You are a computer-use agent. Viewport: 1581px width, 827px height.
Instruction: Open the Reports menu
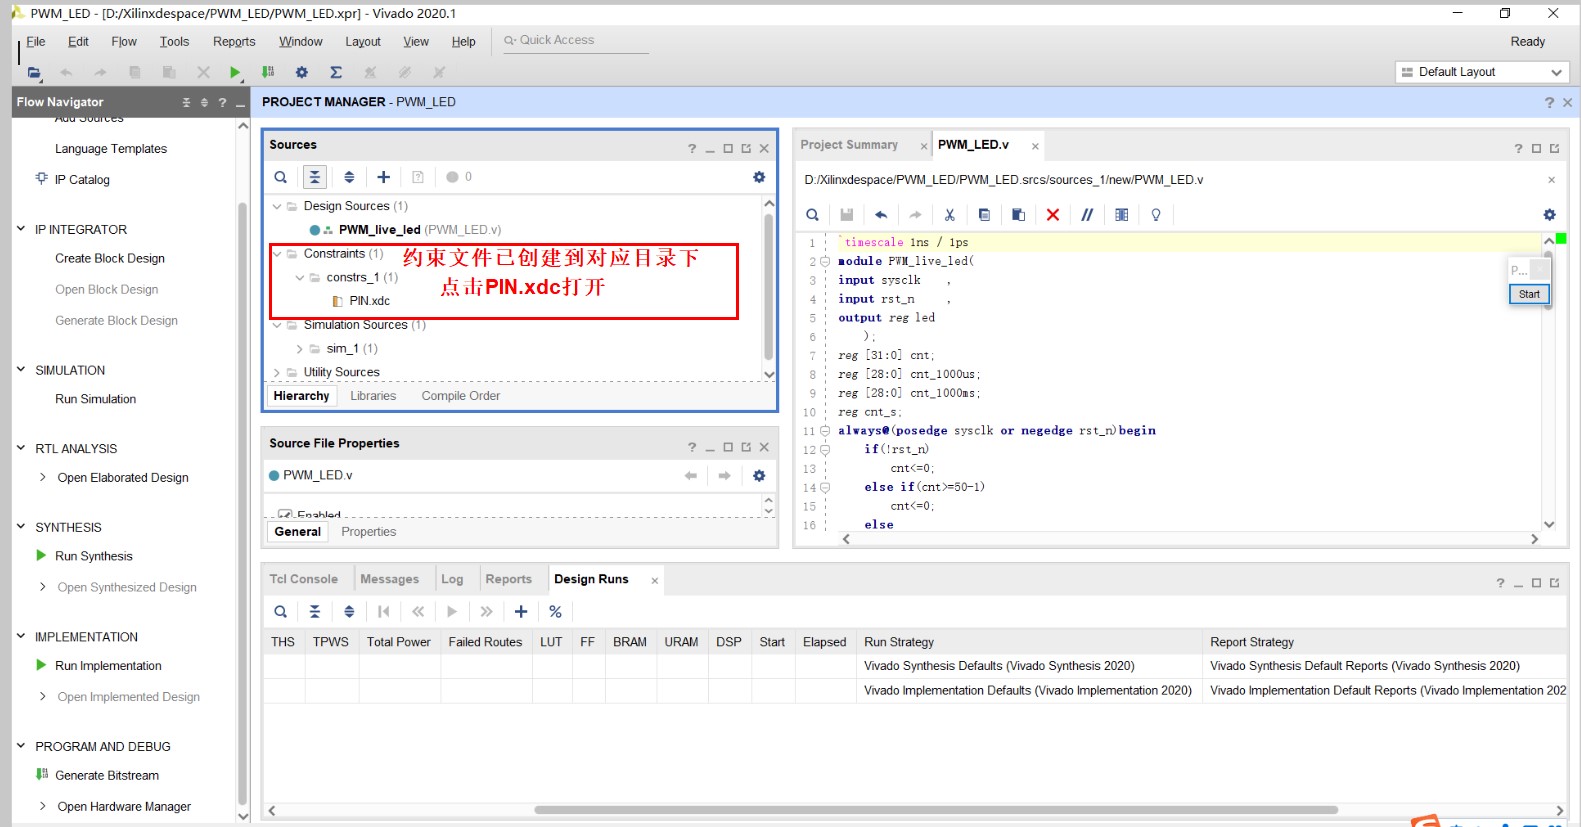[x=234, y=42]
